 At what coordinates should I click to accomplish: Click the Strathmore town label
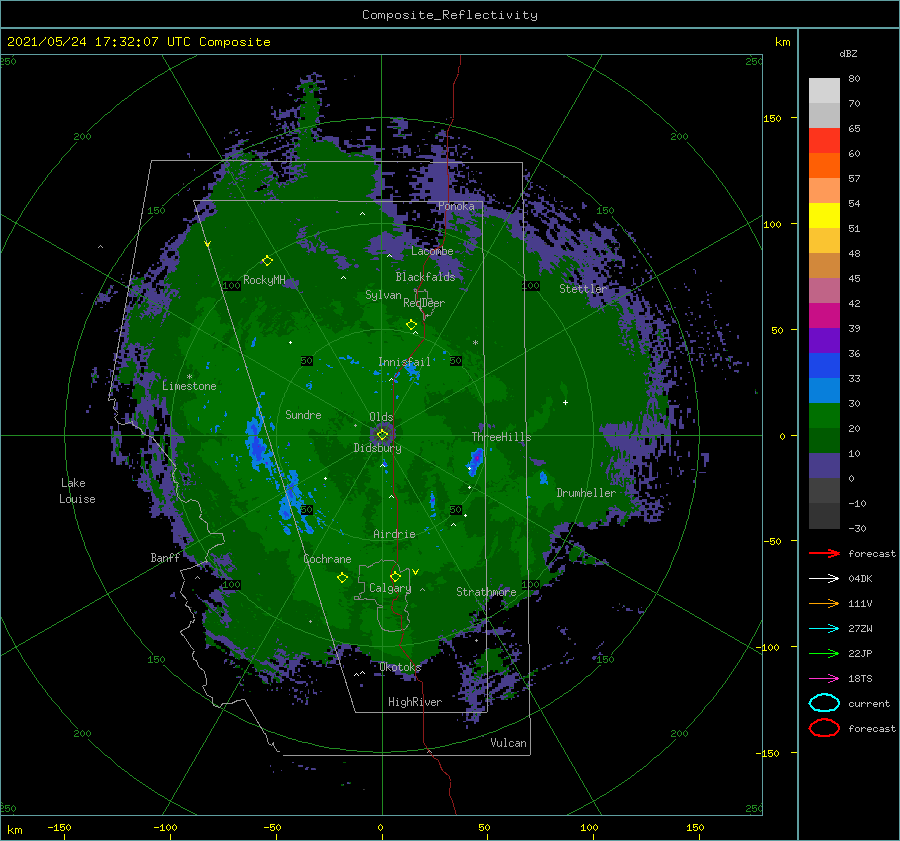(486, 592)
